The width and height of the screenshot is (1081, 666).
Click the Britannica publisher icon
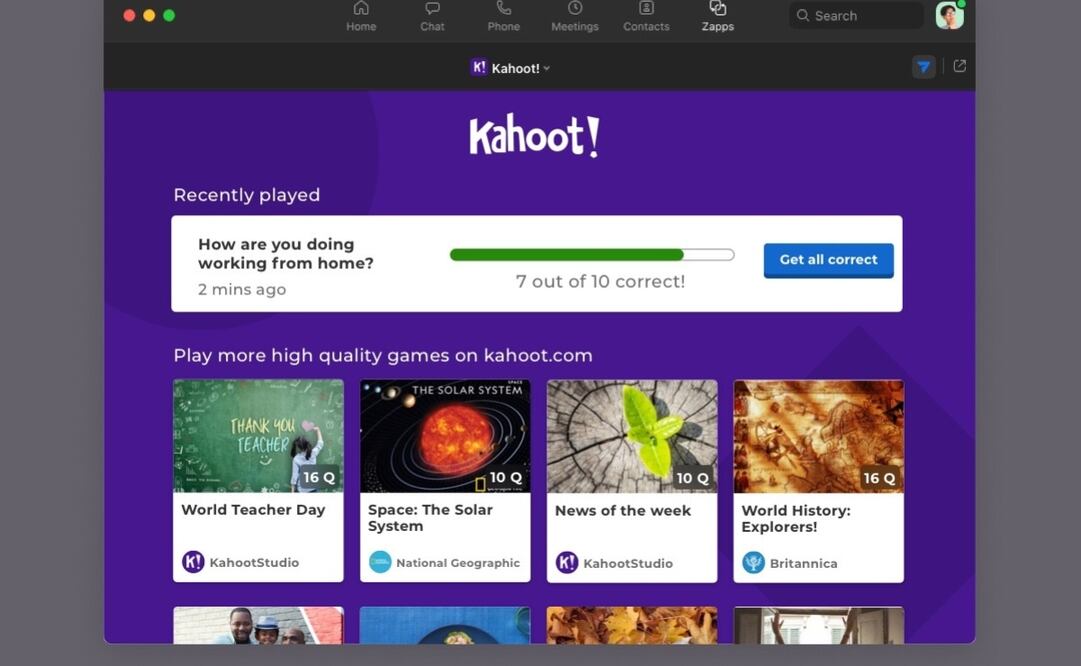(x=753, y=563)
